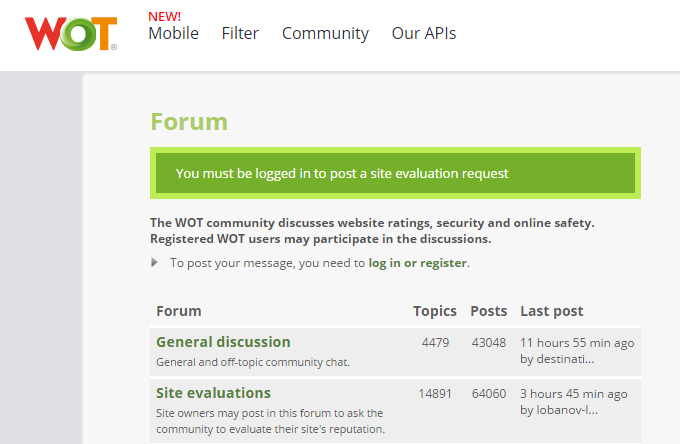Click posts count 64060
The image size is (680, 444).
(x=489, y=394)
